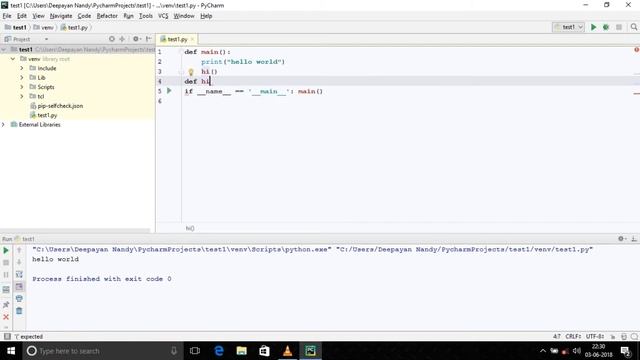Rerun test1 from the Run panel play icon
Image resolution: width=640 pixels, height=360 pixels.
tap(6, 250)
